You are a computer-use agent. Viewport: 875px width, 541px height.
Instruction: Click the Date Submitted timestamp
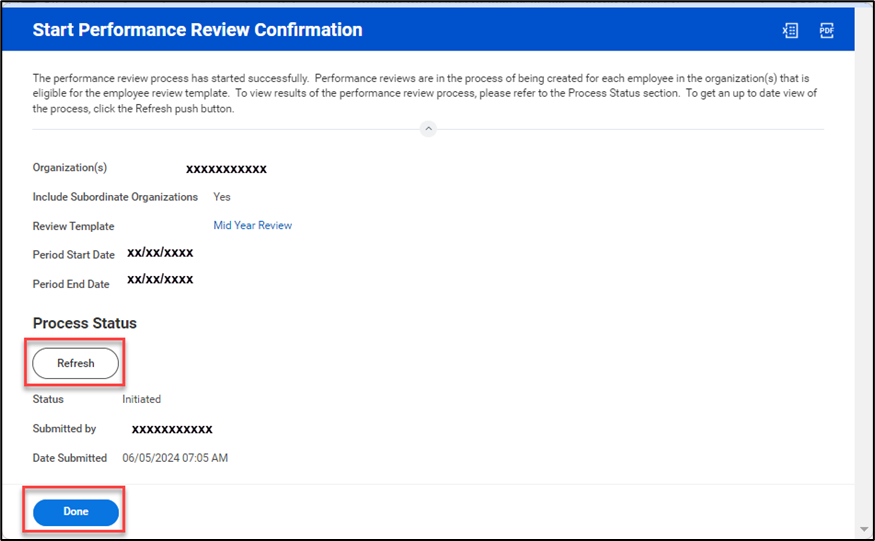(175, 458)
